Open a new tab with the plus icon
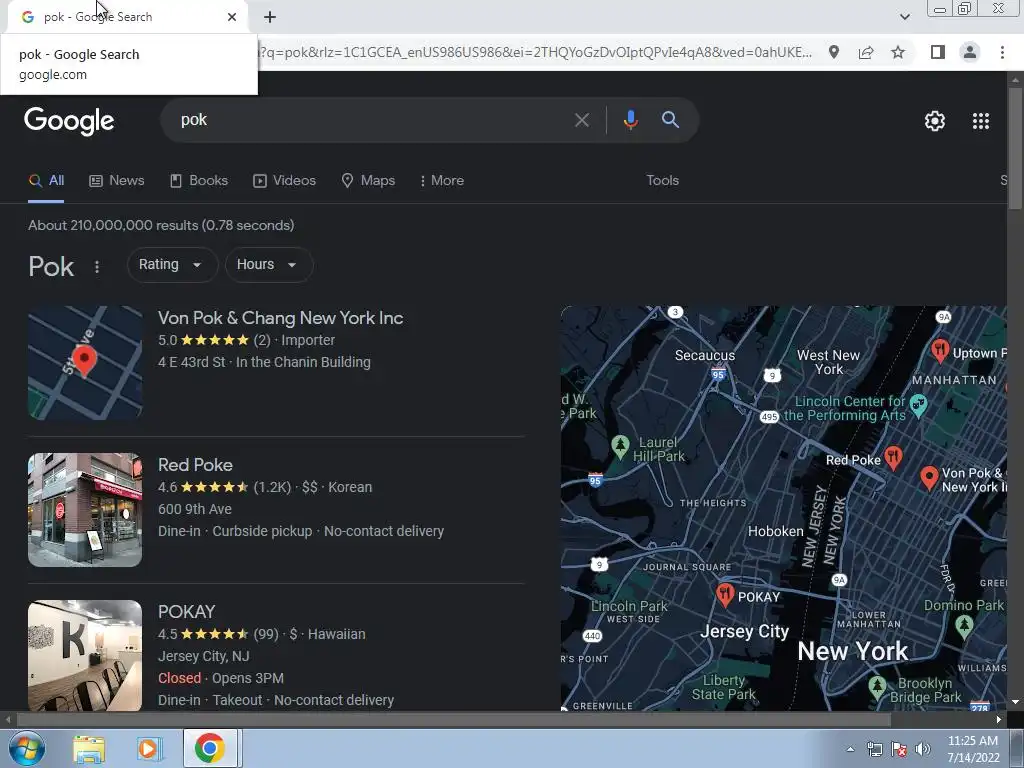This screenshot has width=1024, height=768. [270, 17]
